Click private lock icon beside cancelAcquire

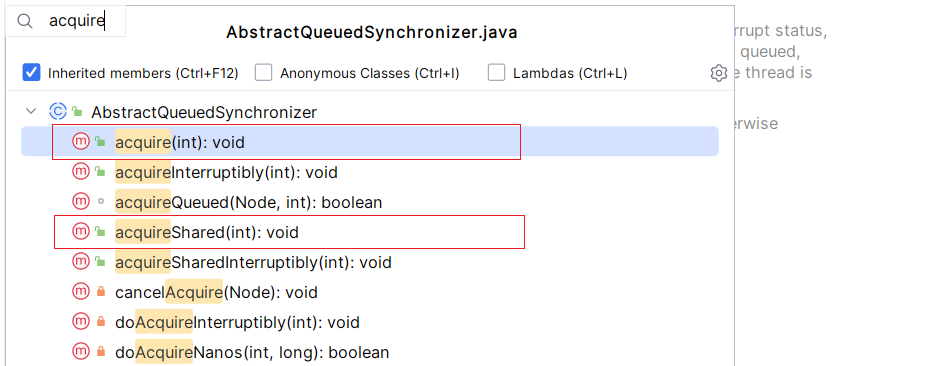tap(101, 292)
